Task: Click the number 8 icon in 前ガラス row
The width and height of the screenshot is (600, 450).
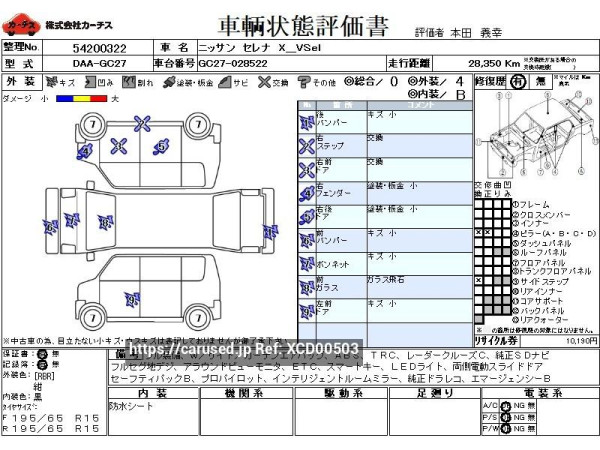Action: (307, 288)
